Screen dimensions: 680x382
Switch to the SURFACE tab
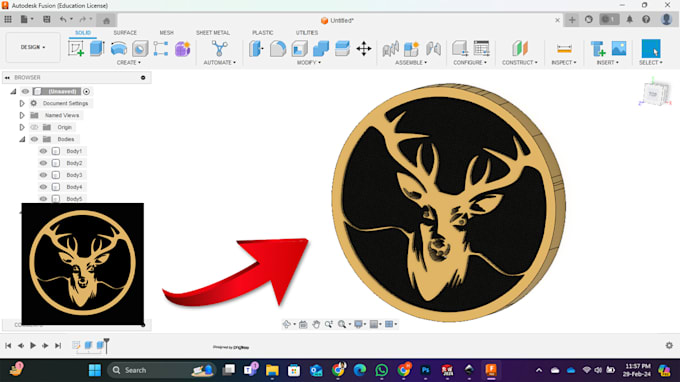125,33
